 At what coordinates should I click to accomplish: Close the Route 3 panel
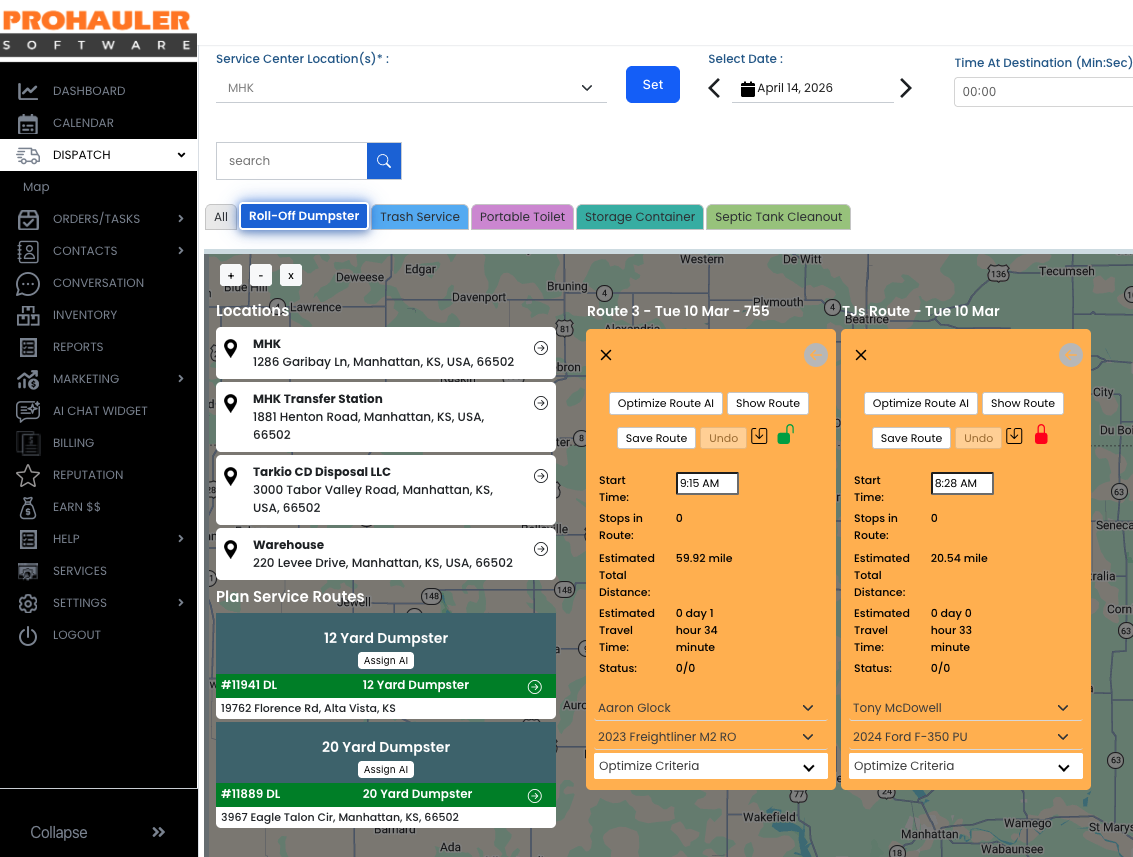tap(606, 355)
